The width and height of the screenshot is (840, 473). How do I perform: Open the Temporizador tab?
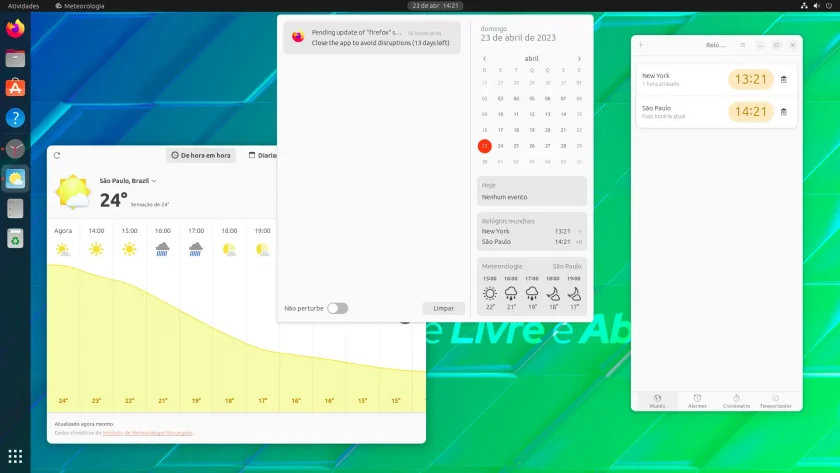pos(775,401)
